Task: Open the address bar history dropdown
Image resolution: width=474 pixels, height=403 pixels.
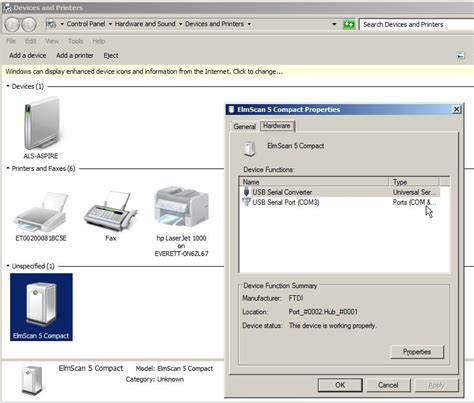Action: (334, 24)
